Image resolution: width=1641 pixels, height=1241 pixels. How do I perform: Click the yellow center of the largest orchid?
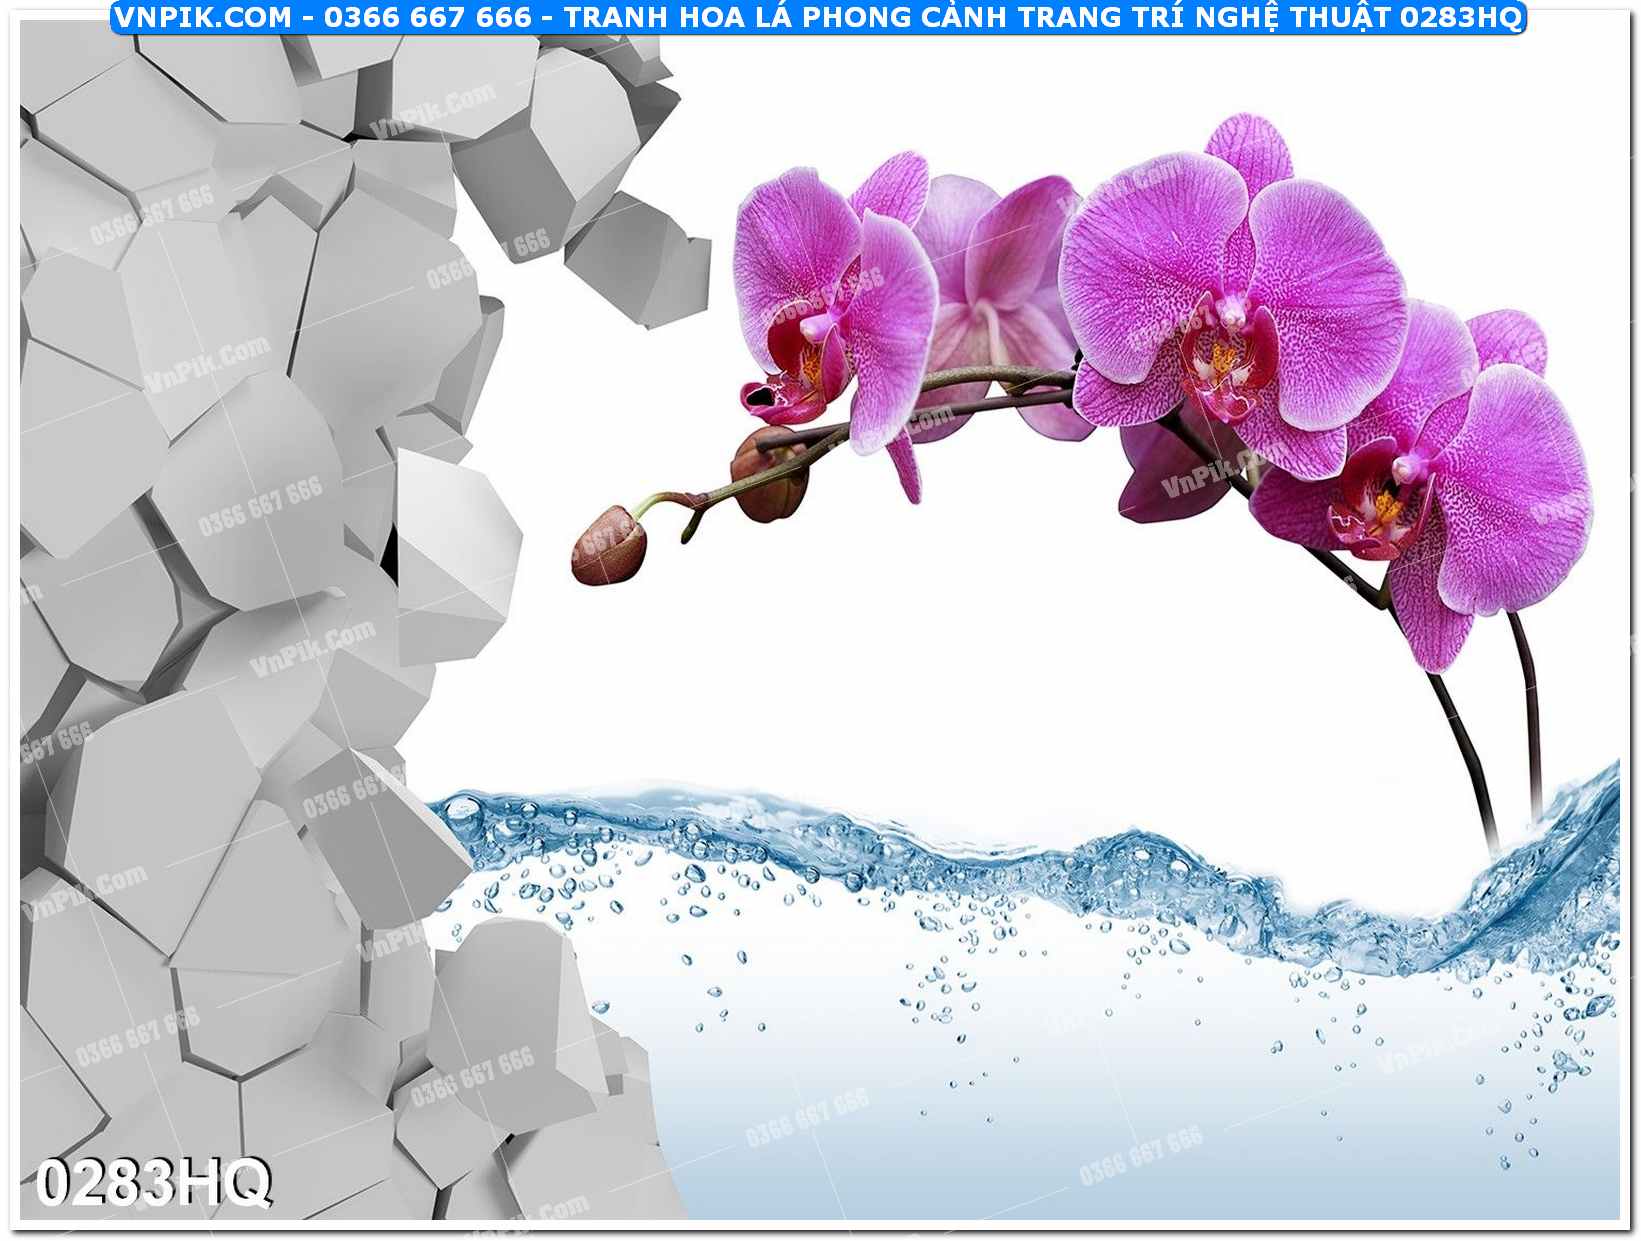(x=1222, y=358)
